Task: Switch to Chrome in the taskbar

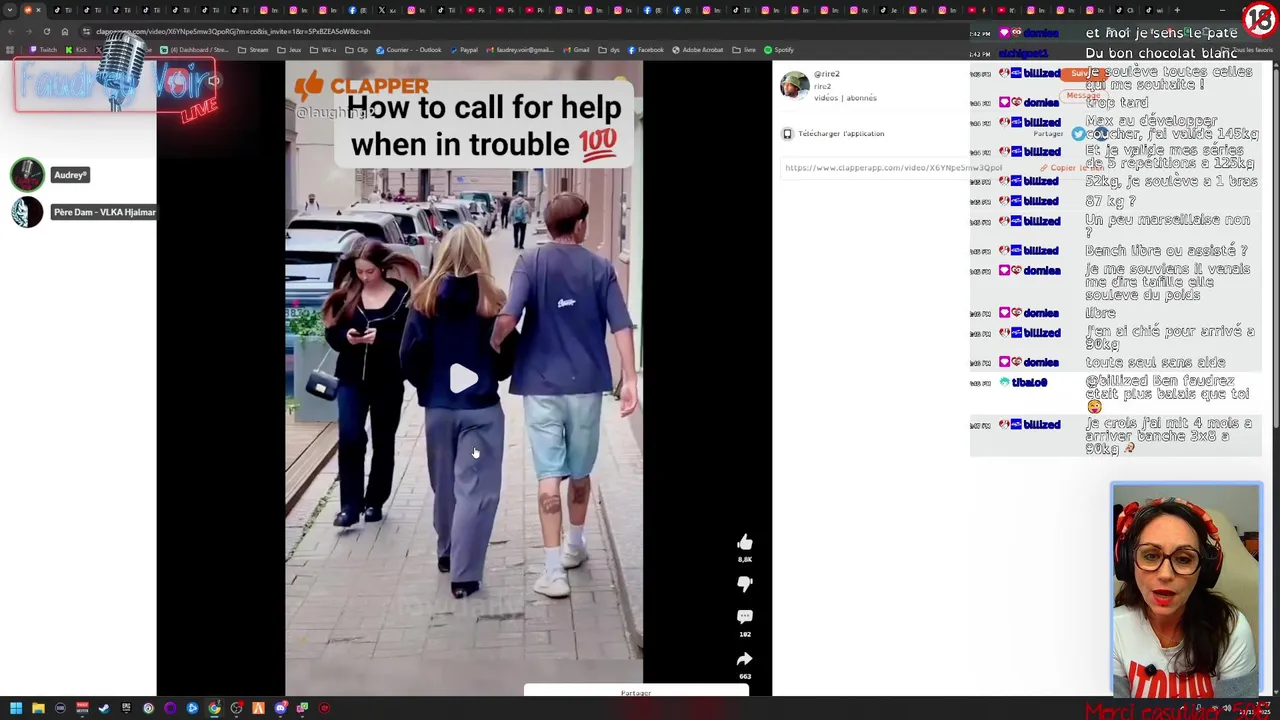Action: tap(214, 708)
